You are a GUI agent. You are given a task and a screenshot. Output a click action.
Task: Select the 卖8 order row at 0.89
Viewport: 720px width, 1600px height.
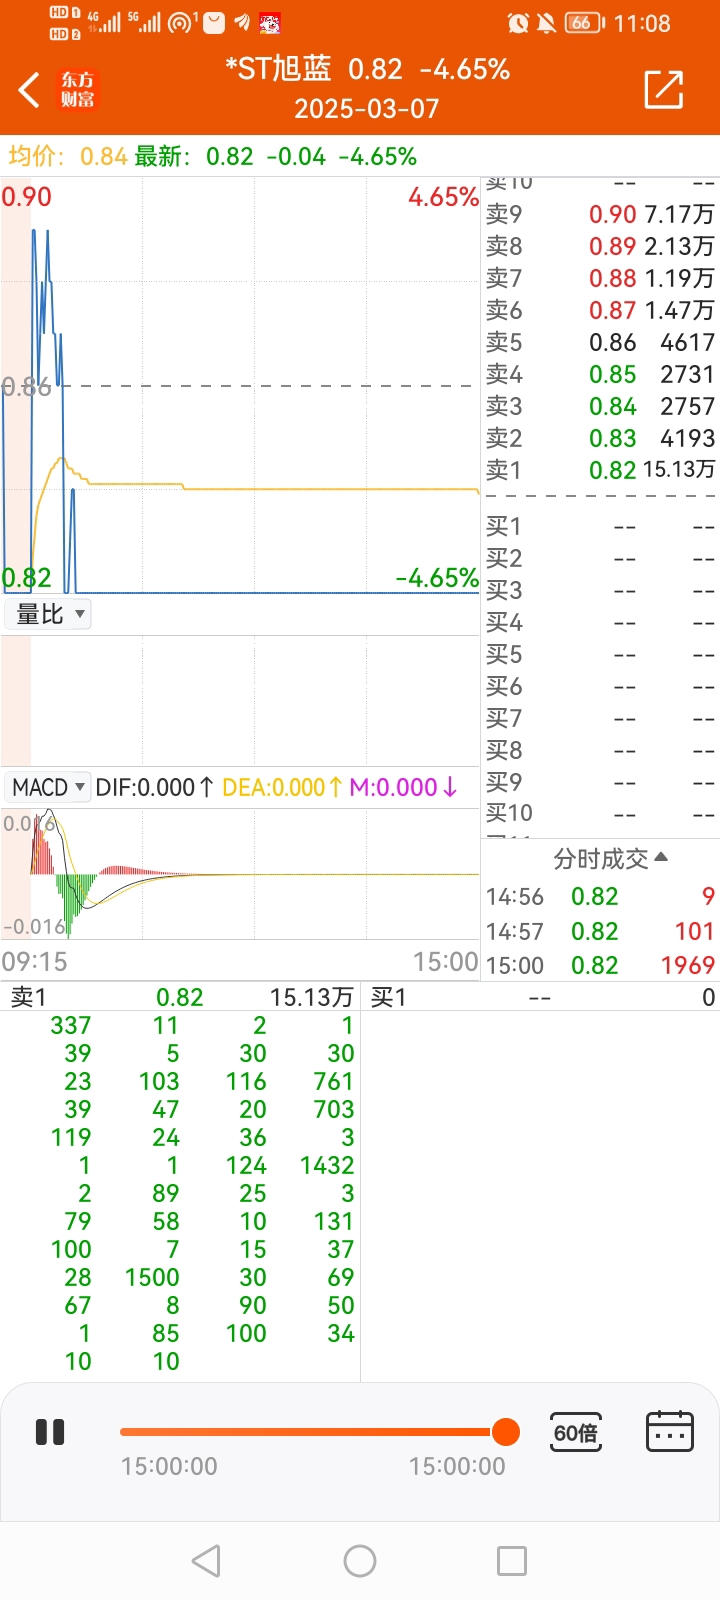point(600,246)
